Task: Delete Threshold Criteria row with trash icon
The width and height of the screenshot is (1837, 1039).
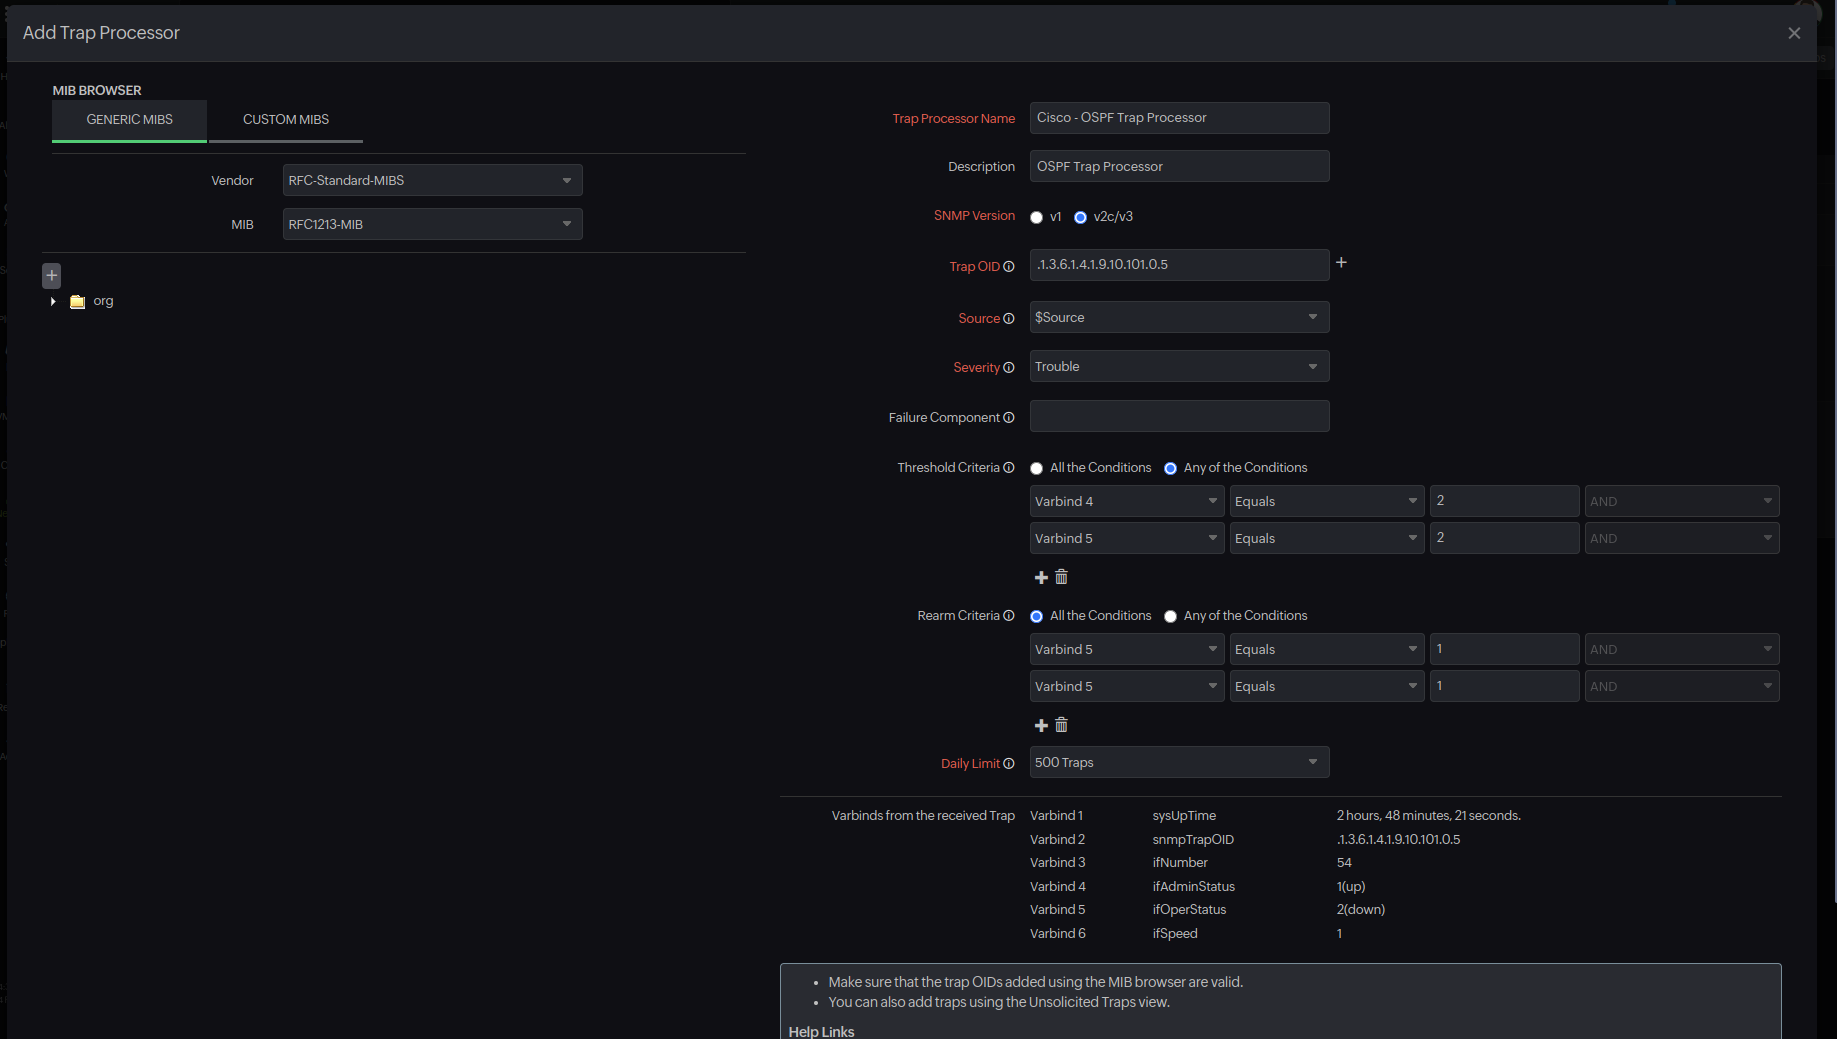Action: tap(1062, 577)
